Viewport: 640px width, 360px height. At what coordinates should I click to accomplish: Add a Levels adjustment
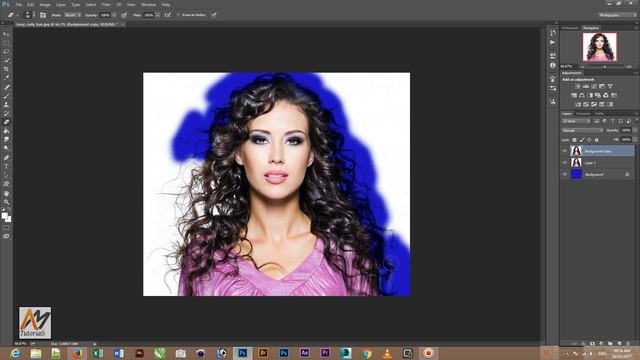coord(586,87)
